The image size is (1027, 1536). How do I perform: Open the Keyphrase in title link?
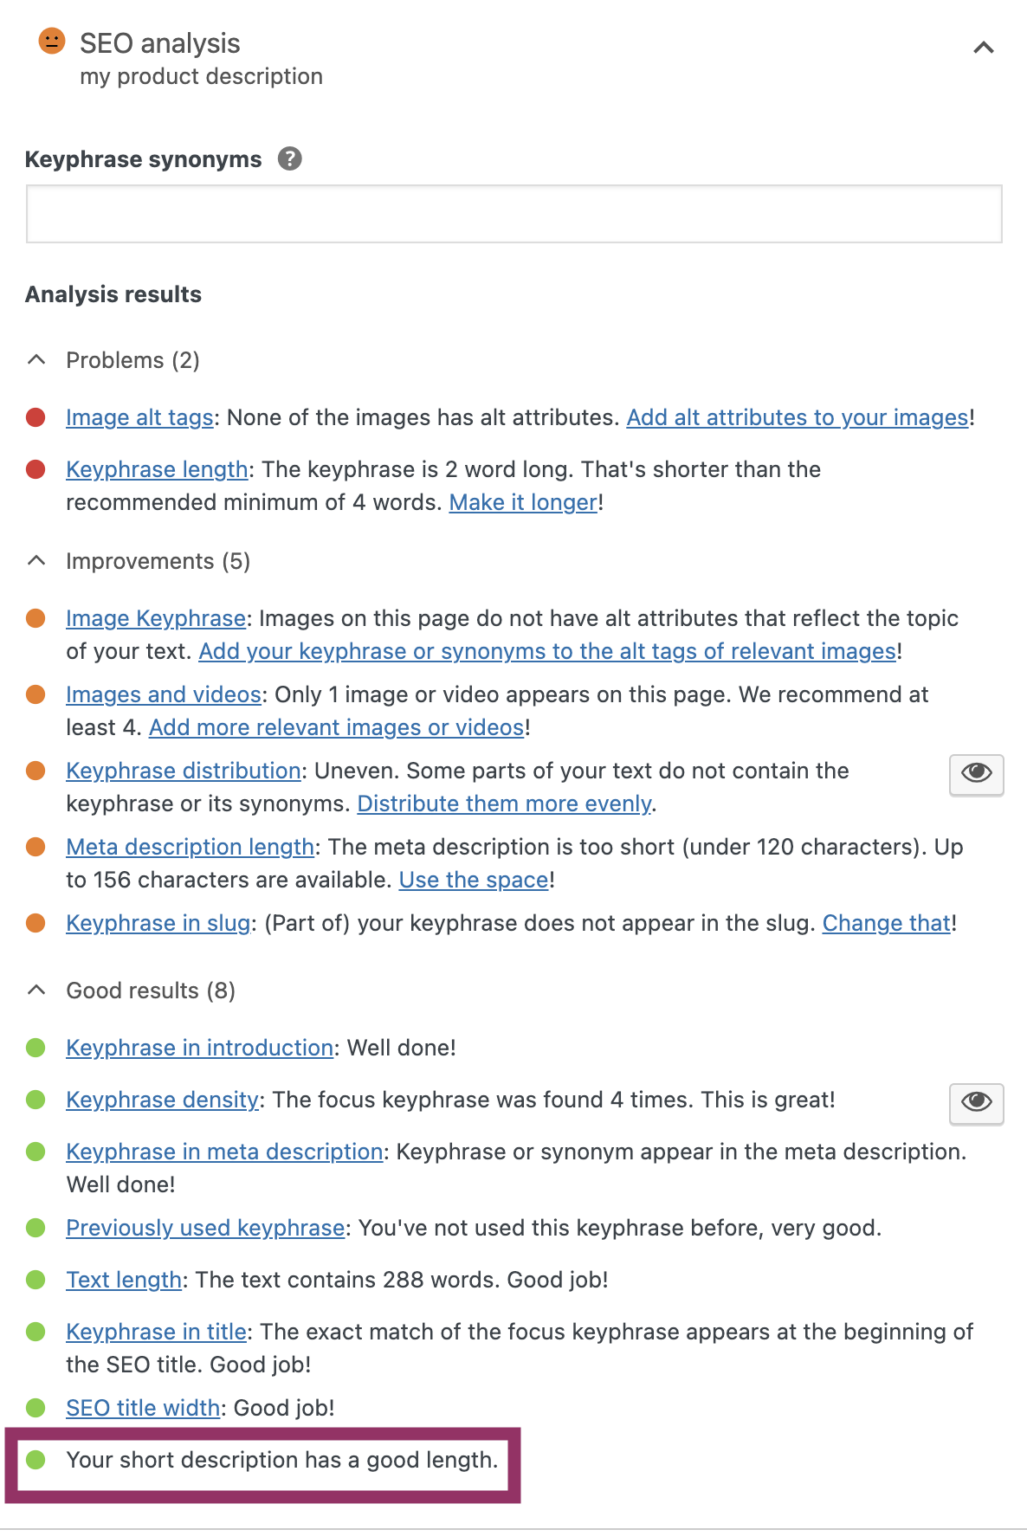pos(155,1331)
